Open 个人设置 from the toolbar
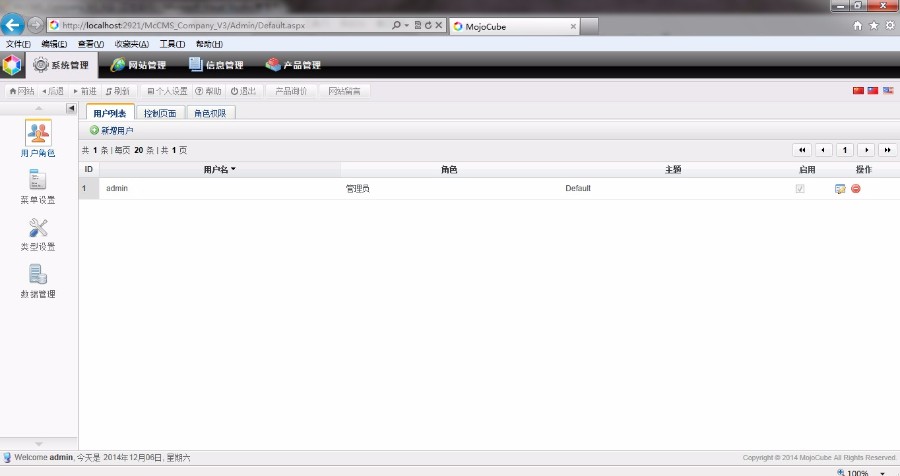Image resolution: width=900 pixels, height=476 pixels. pos(168,91)
